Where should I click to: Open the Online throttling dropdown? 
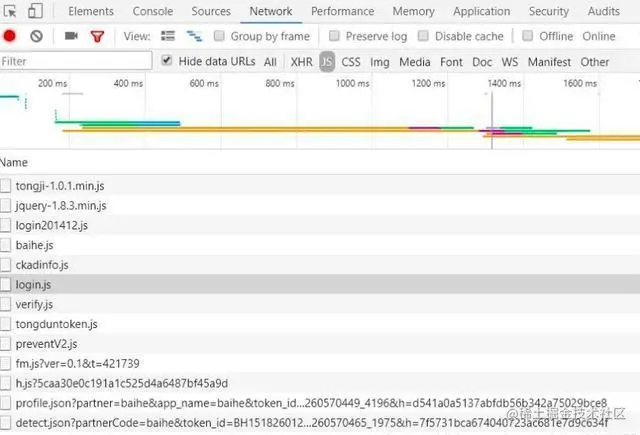point(599,36)
